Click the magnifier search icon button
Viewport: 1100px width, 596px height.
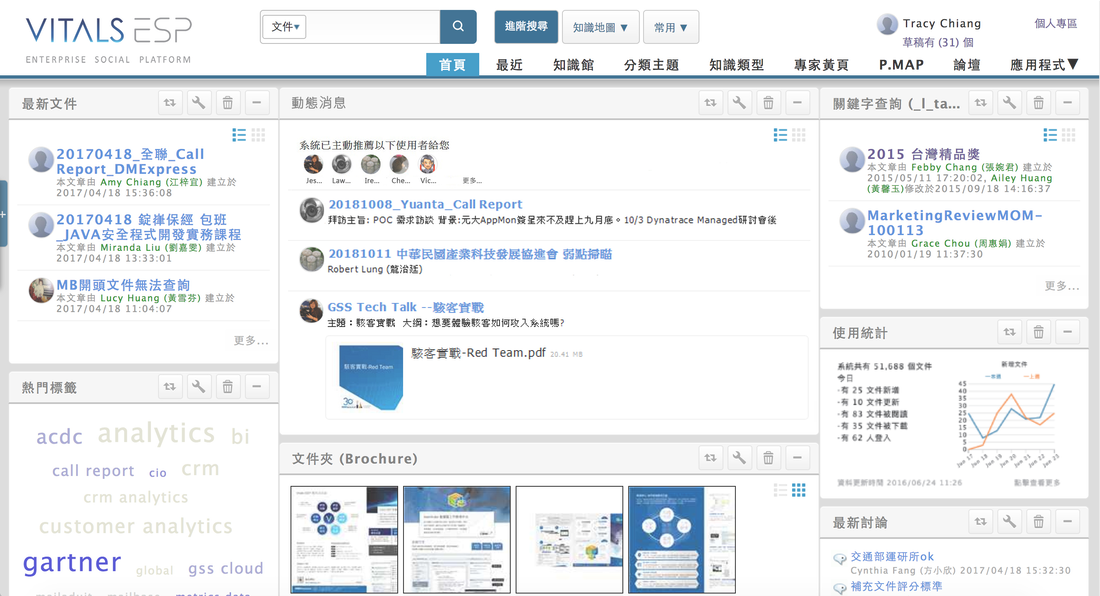click(x=458, y=27)
